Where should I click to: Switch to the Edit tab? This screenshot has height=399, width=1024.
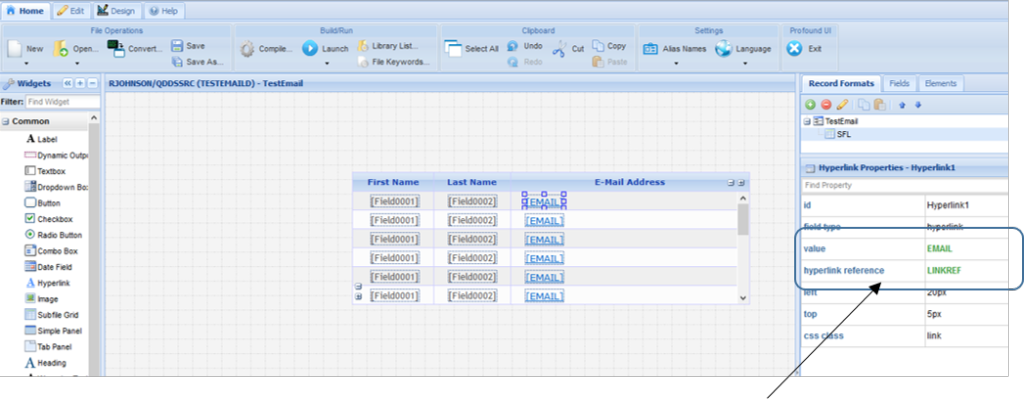71,11
